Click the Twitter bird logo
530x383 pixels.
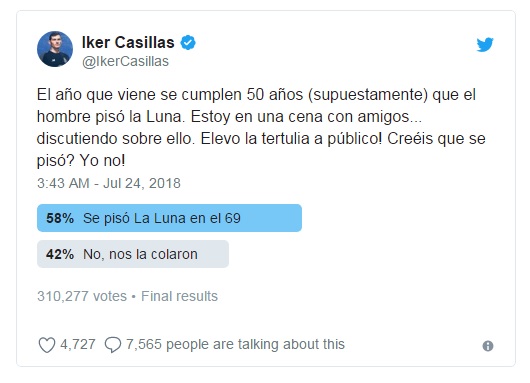tap(485, 45)
